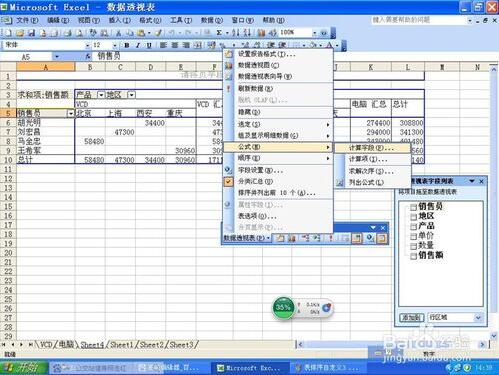Apply currency style icon

[x=211, y=45]
